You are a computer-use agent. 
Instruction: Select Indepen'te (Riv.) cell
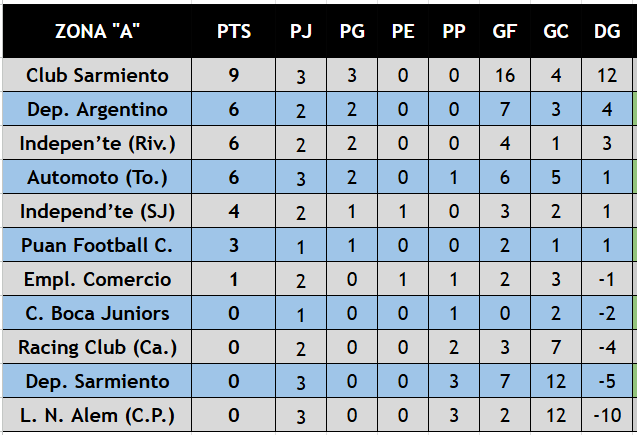tap(97, 143)
